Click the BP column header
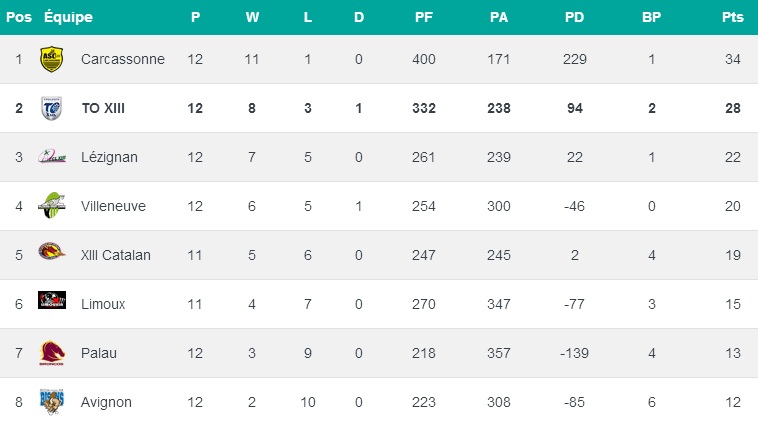The width and height of the screenshot is (758, 426). pyautogui.click(x=652, y=17)
